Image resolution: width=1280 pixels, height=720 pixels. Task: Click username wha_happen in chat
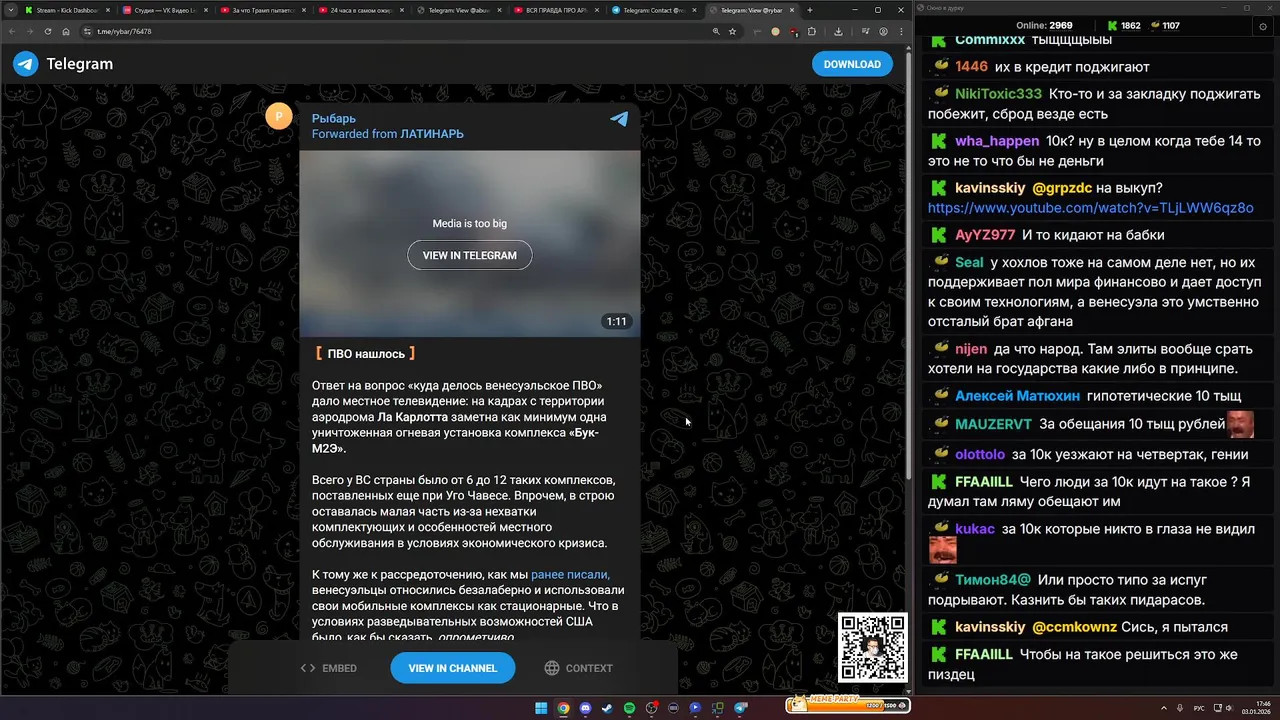(997, 141)
